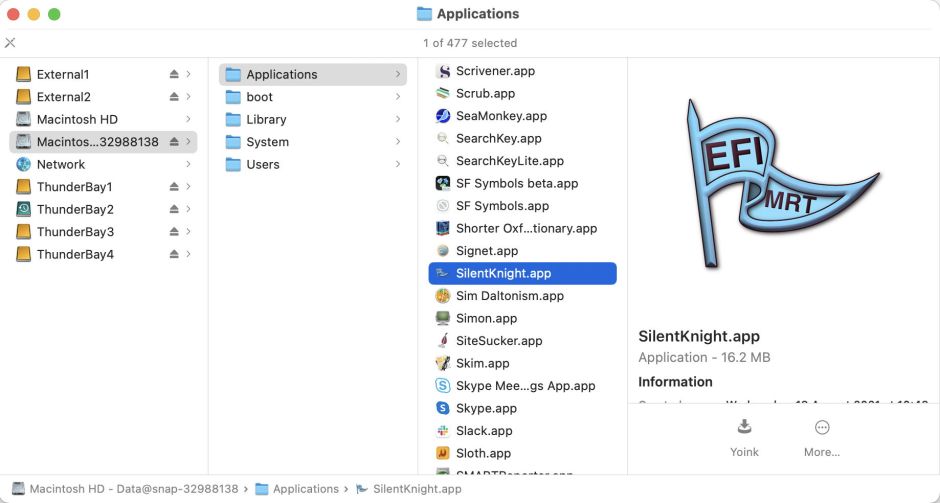Screen dimensions: 940x503
Task: Select the Skype.app icon
Action: [443, 408]
